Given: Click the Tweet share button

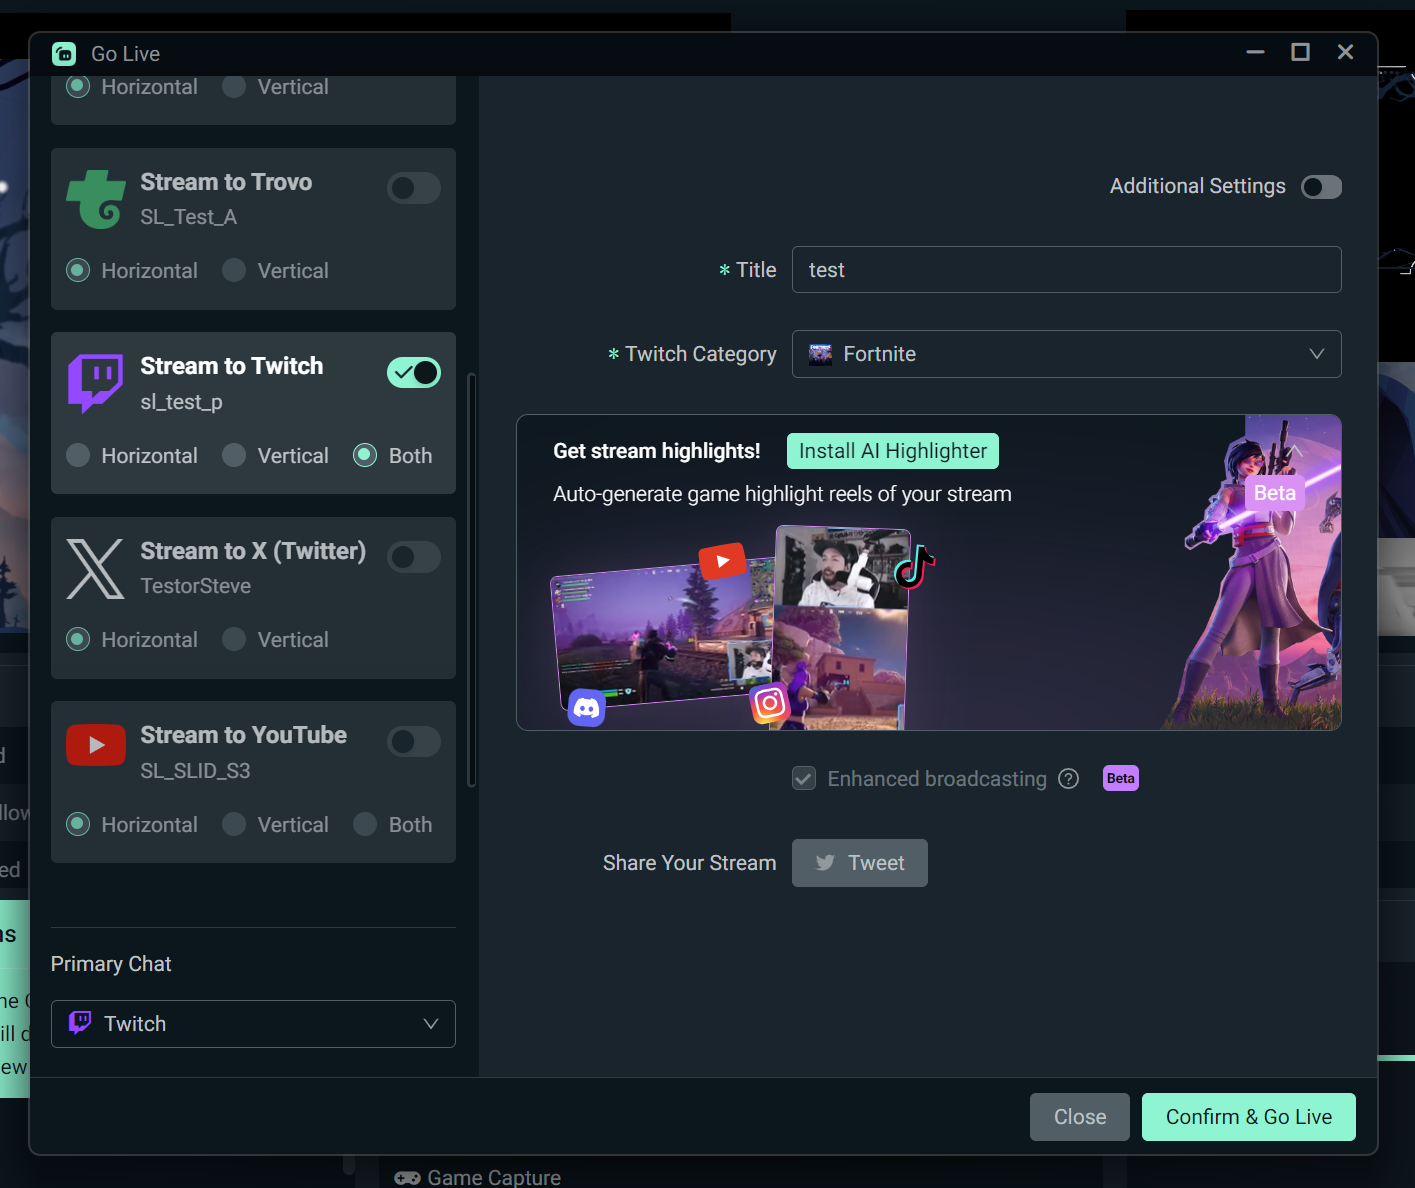Looking at the screenshot, I should coord(859,863).
